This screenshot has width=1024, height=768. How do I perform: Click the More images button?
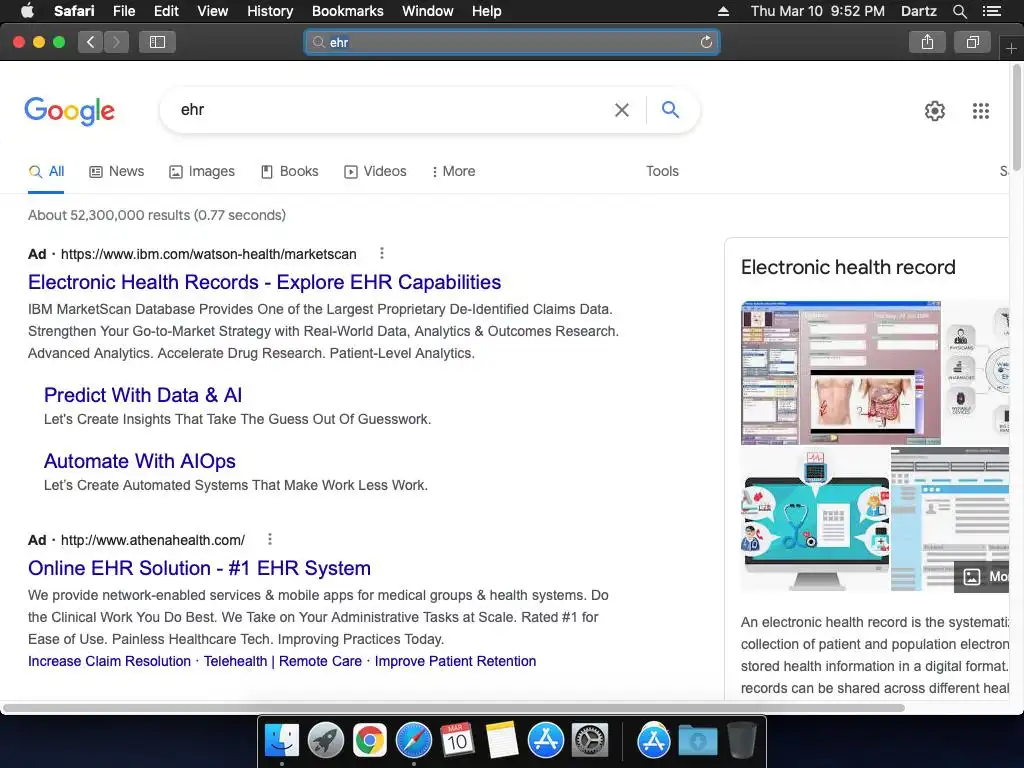[983, 577]
